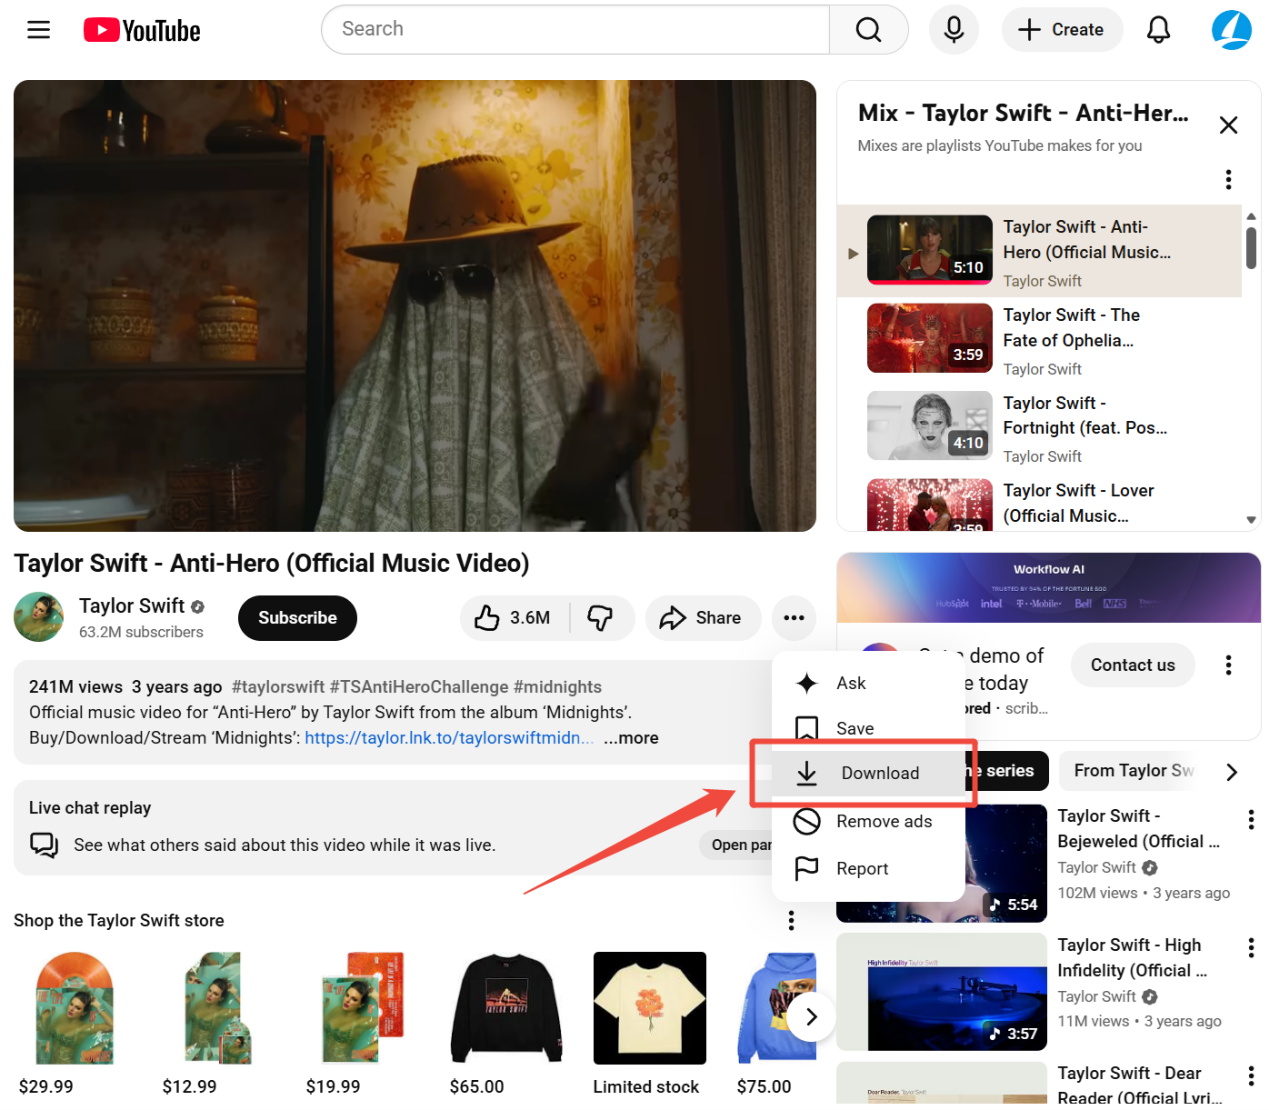This screenshot has width=1269, height=1110.
Task: Dislike the video thumbs down
Action: point(600,618)
